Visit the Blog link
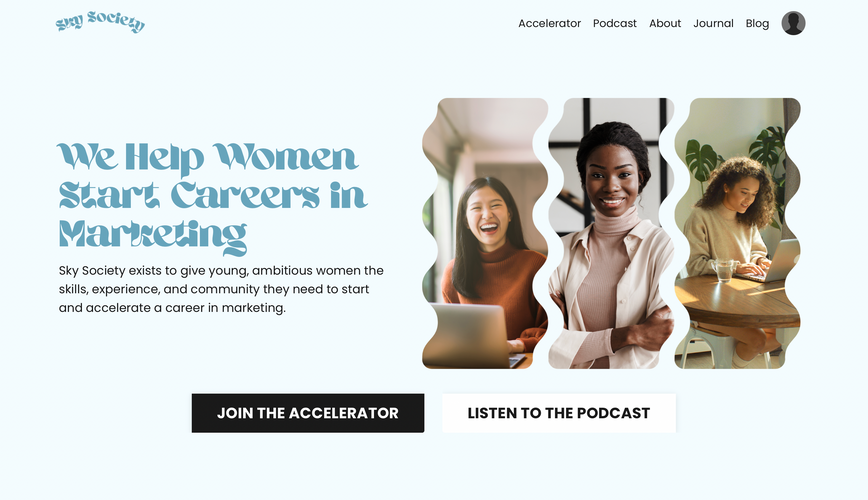Screen dimensions: 868x500 pyautogui.click(x=757, y=23)
